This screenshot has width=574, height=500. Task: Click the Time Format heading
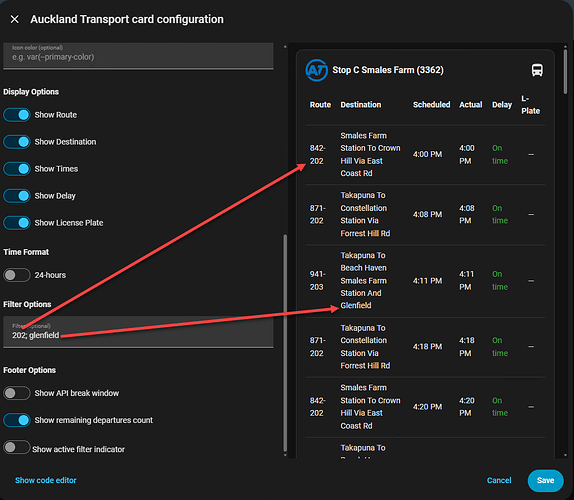[26, 252]
